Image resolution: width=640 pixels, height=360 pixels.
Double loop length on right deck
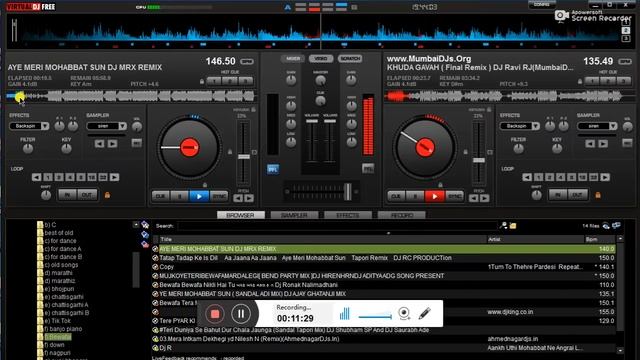[x=605, y=177]
